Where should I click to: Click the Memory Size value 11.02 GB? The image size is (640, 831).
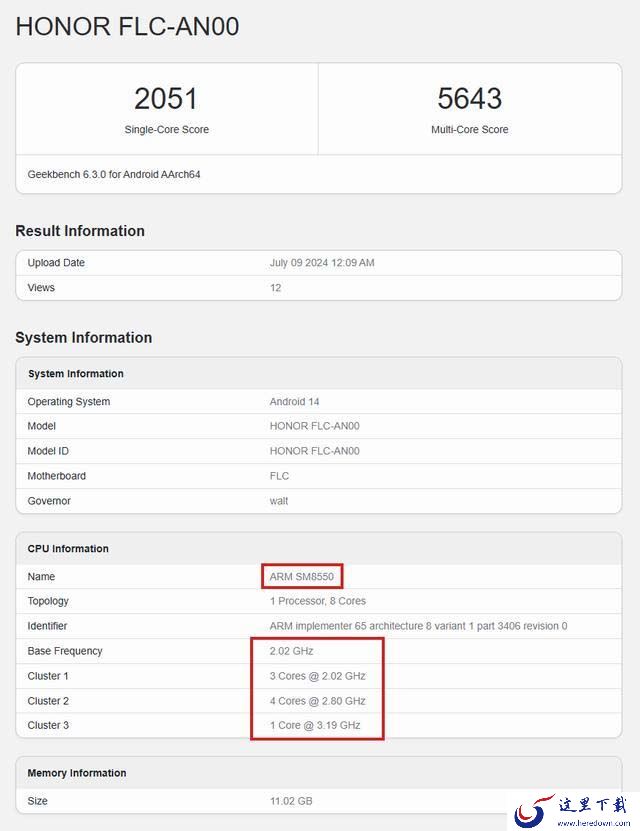pyautogui.click(x=291, y=801)
